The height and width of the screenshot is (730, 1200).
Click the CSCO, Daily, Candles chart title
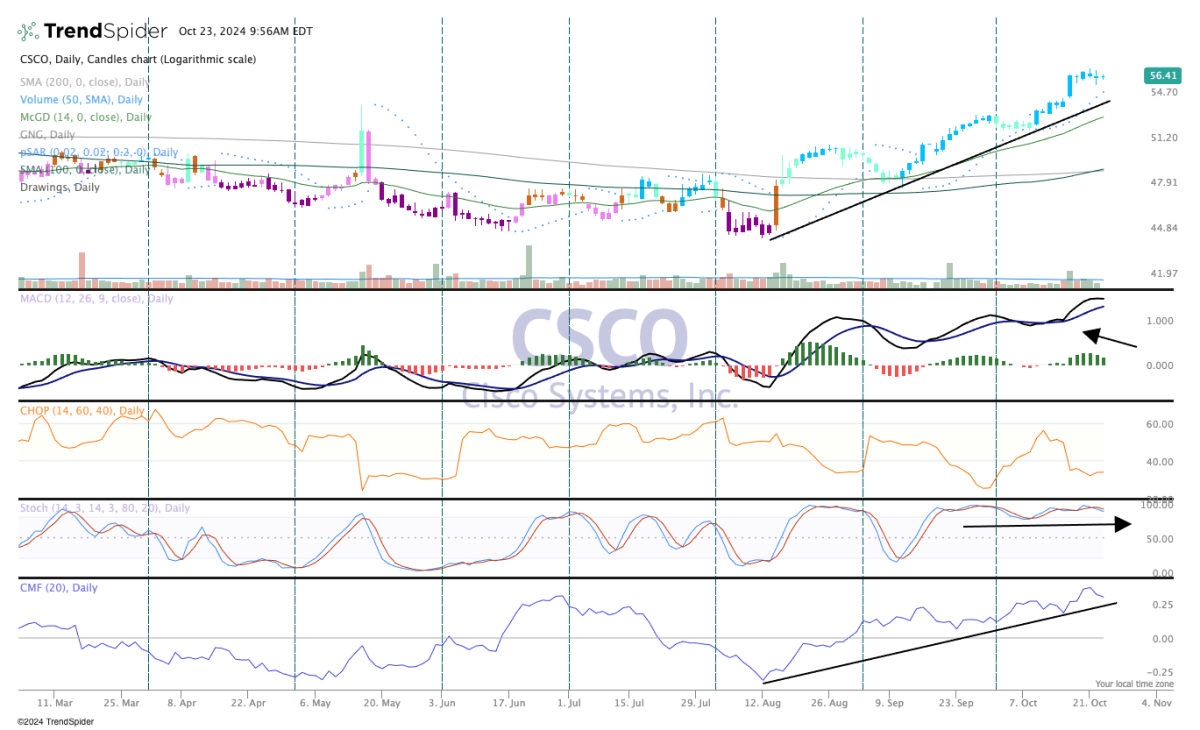(x=137, y=60)
